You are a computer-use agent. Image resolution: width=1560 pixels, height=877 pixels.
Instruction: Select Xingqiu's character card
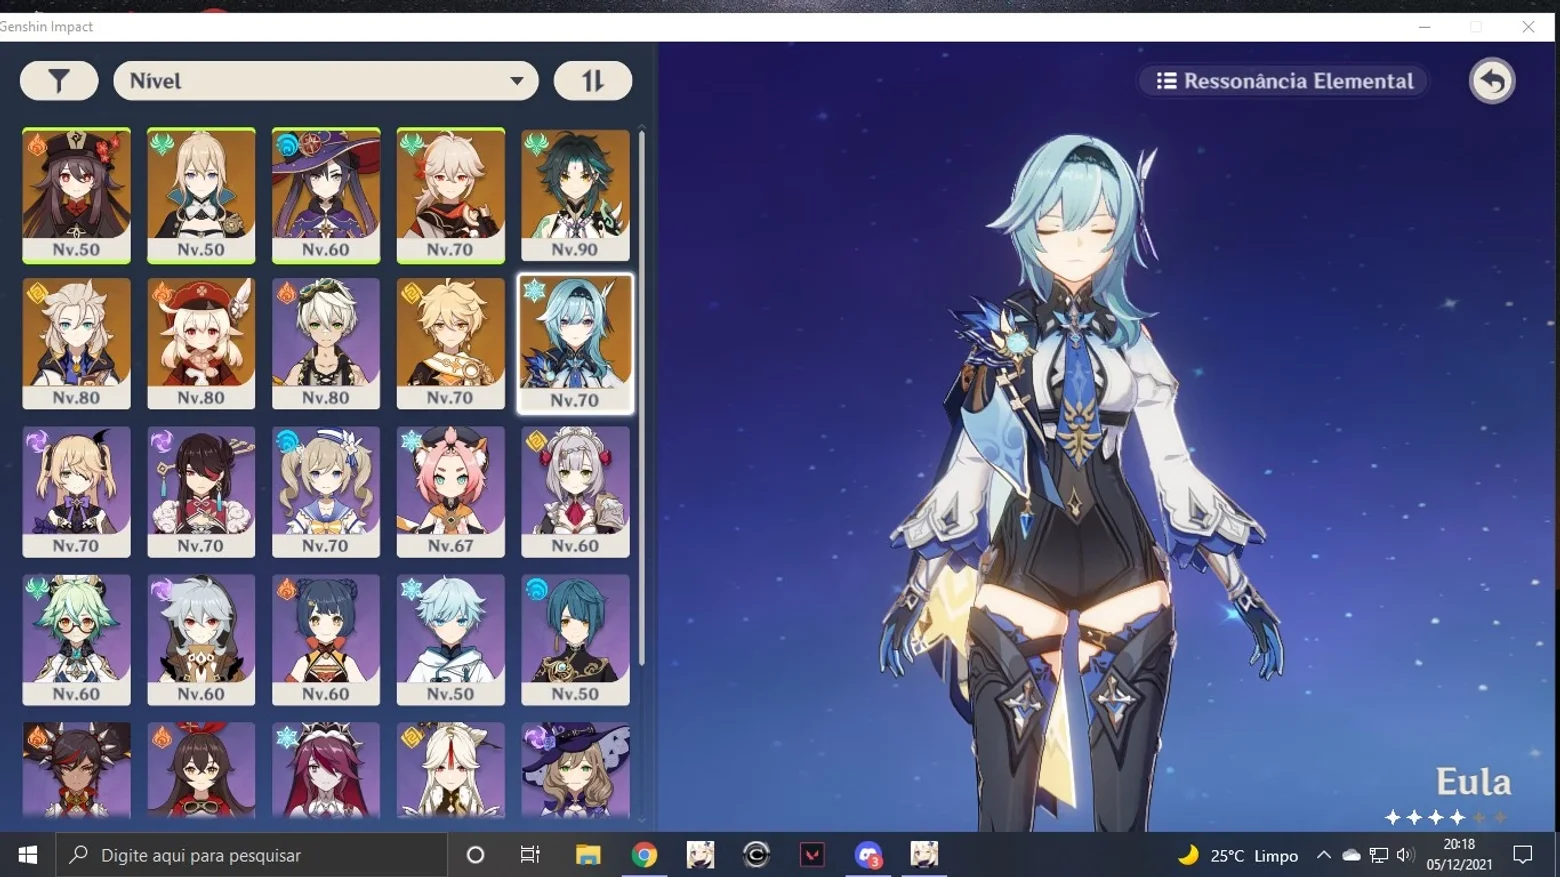pyautogui.click(x=575, y=640)
